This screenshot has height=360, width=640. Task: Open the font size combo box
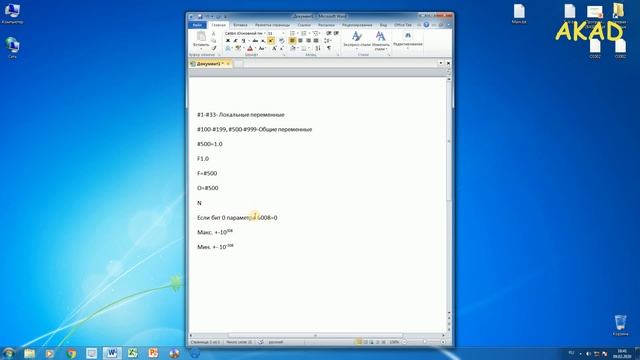tap(276, 33)
